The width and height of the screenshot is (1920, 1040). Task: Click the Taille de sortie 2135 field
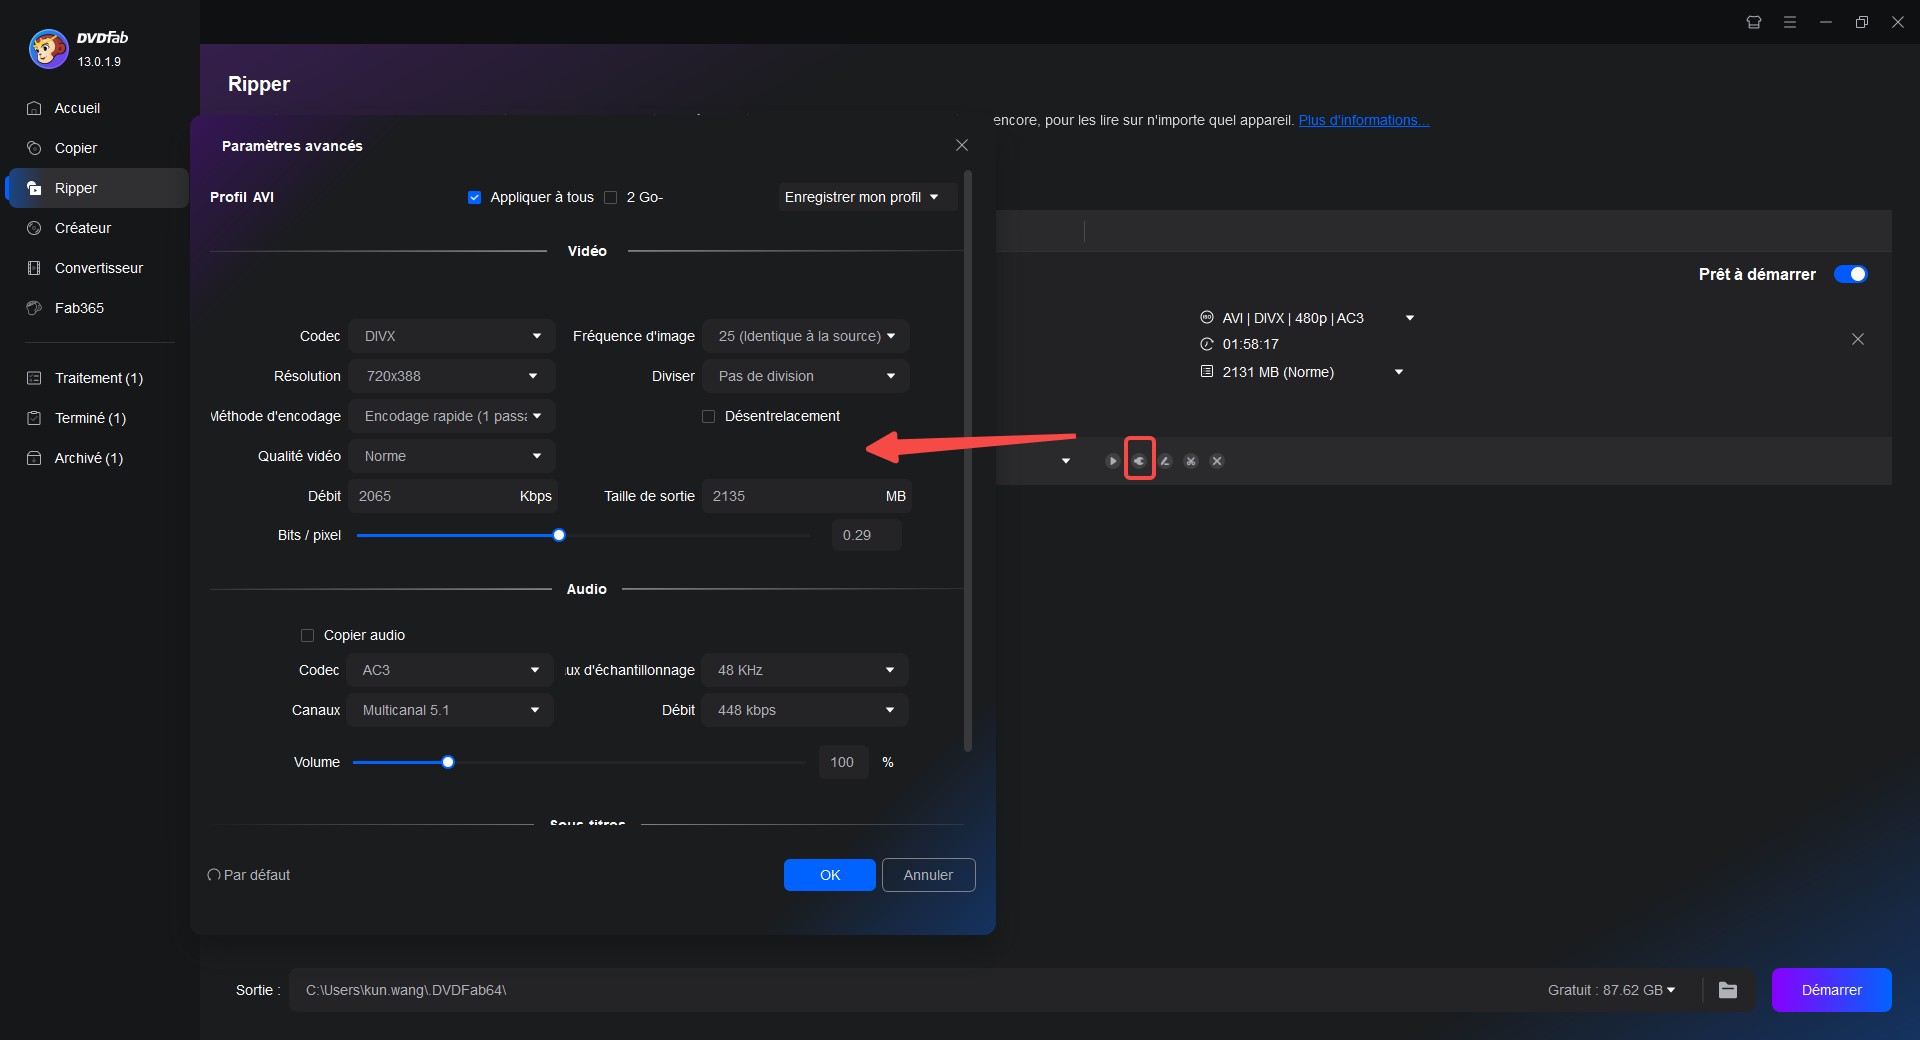[x=807, y=496]
